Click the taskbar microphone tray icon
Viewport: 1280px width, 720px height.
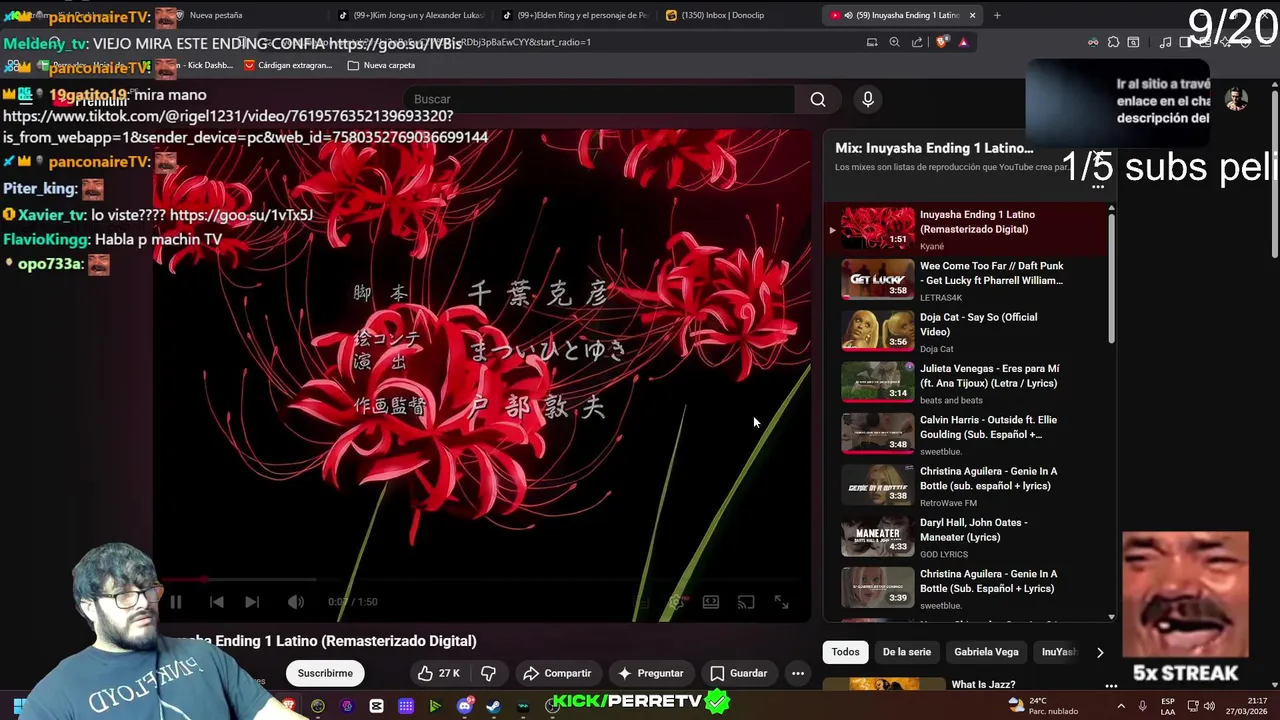click(x=1142, y=706)
